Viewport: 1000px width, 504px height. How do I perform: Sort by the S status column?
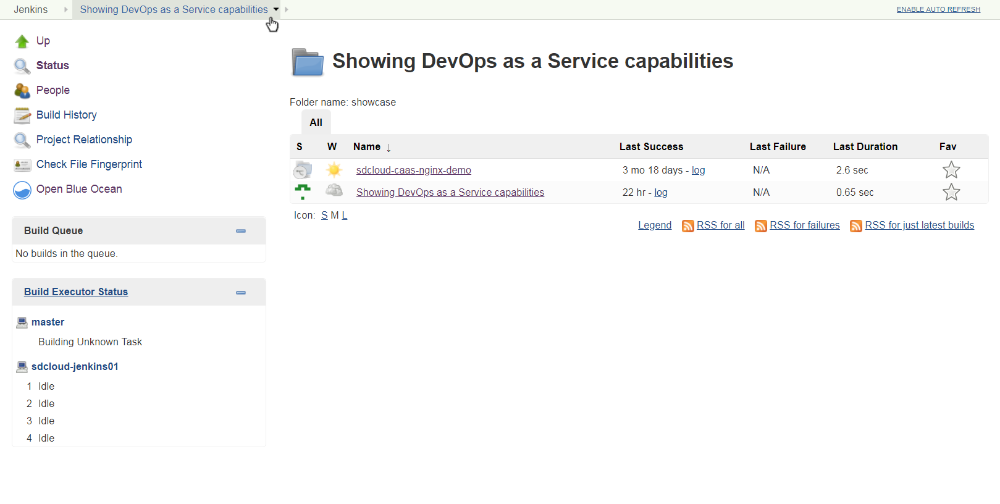click(299, 147)
